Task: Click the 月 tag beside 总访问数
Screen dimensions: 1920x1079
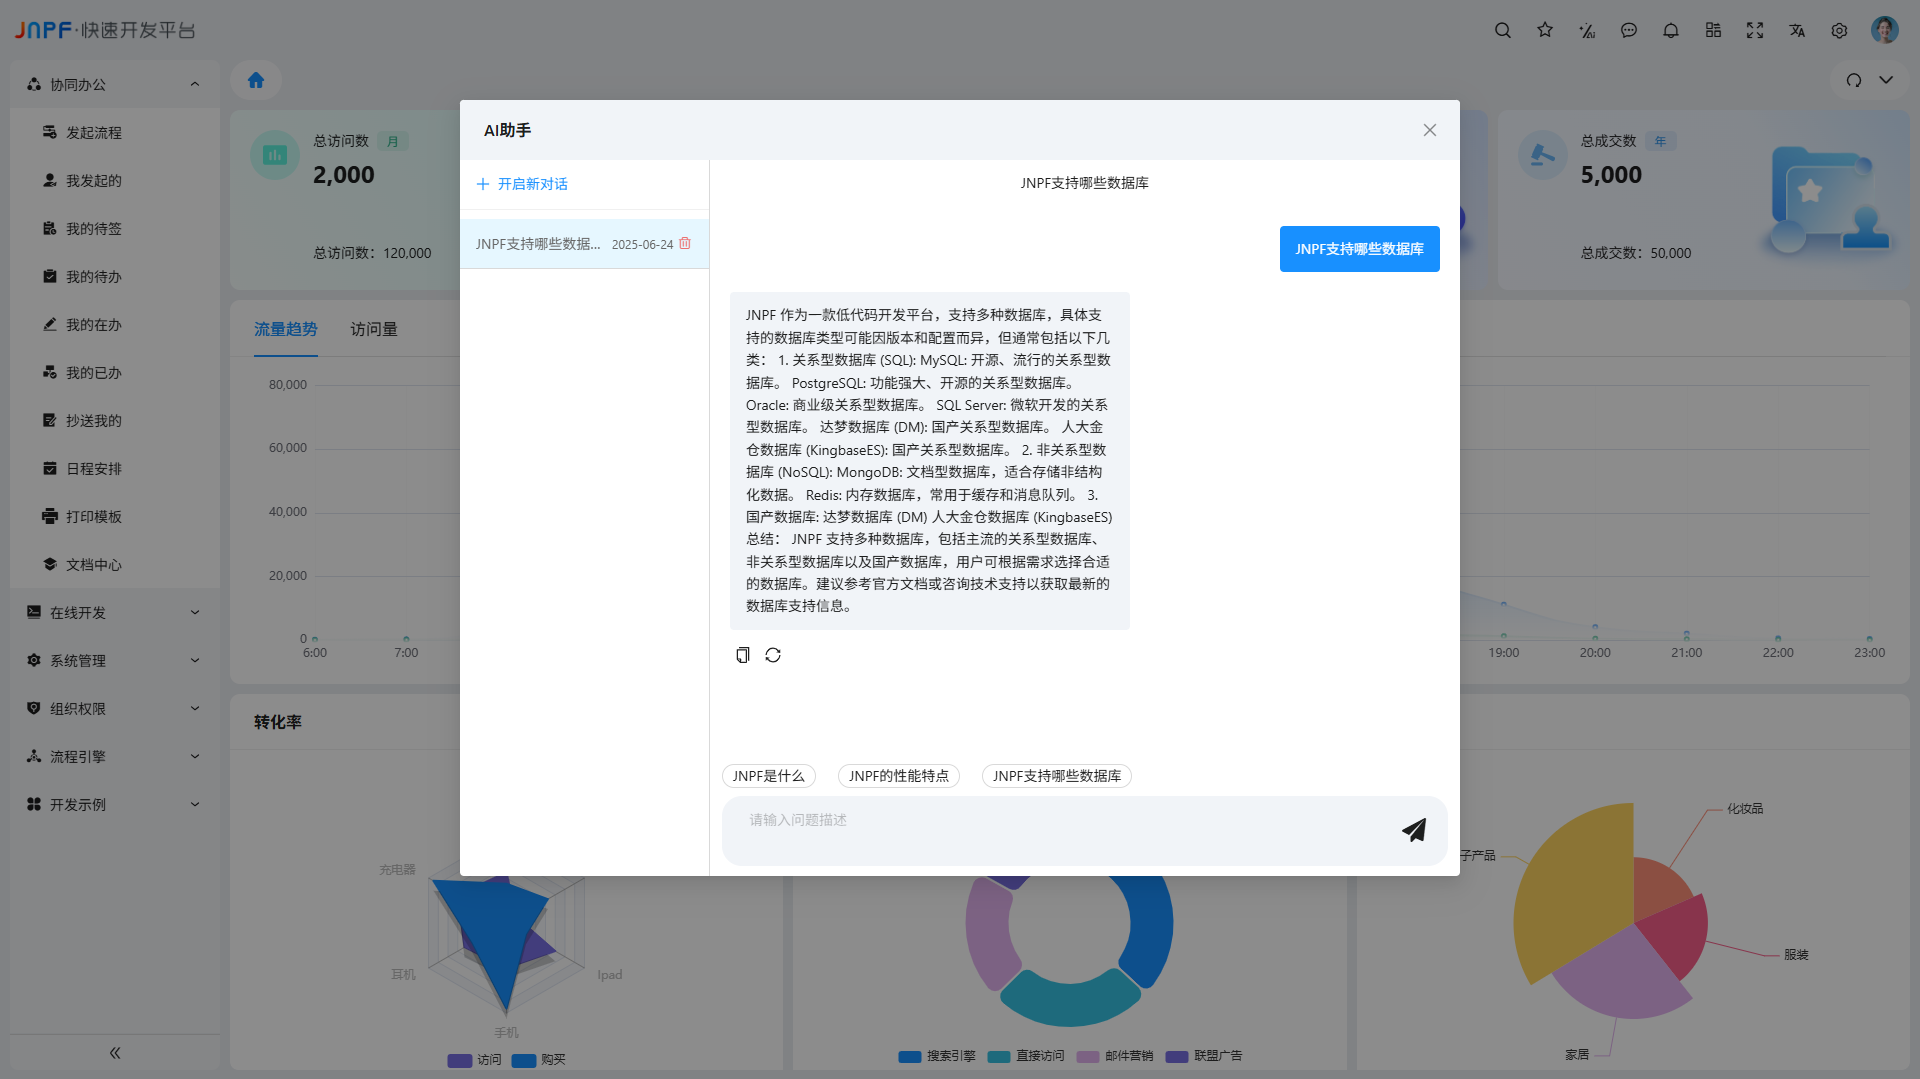Action: pyautogui.click(x=393, y=142)
